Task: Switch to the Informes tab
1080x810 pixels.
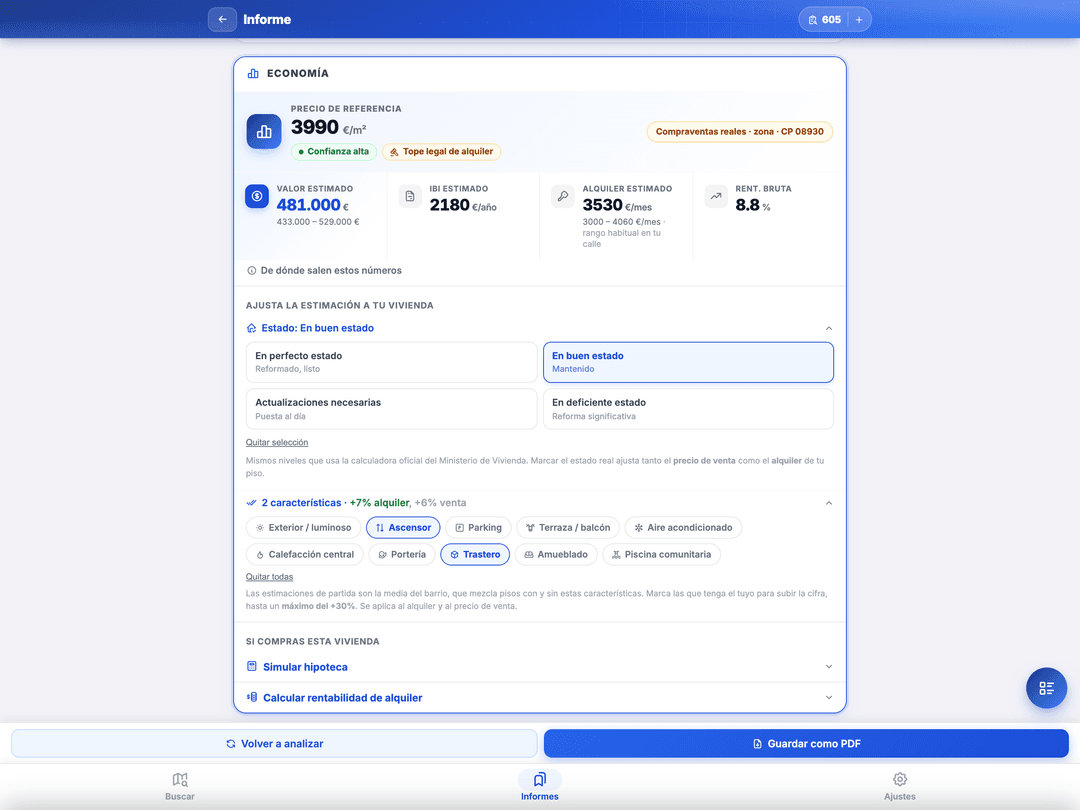Action: pos(539,787)
